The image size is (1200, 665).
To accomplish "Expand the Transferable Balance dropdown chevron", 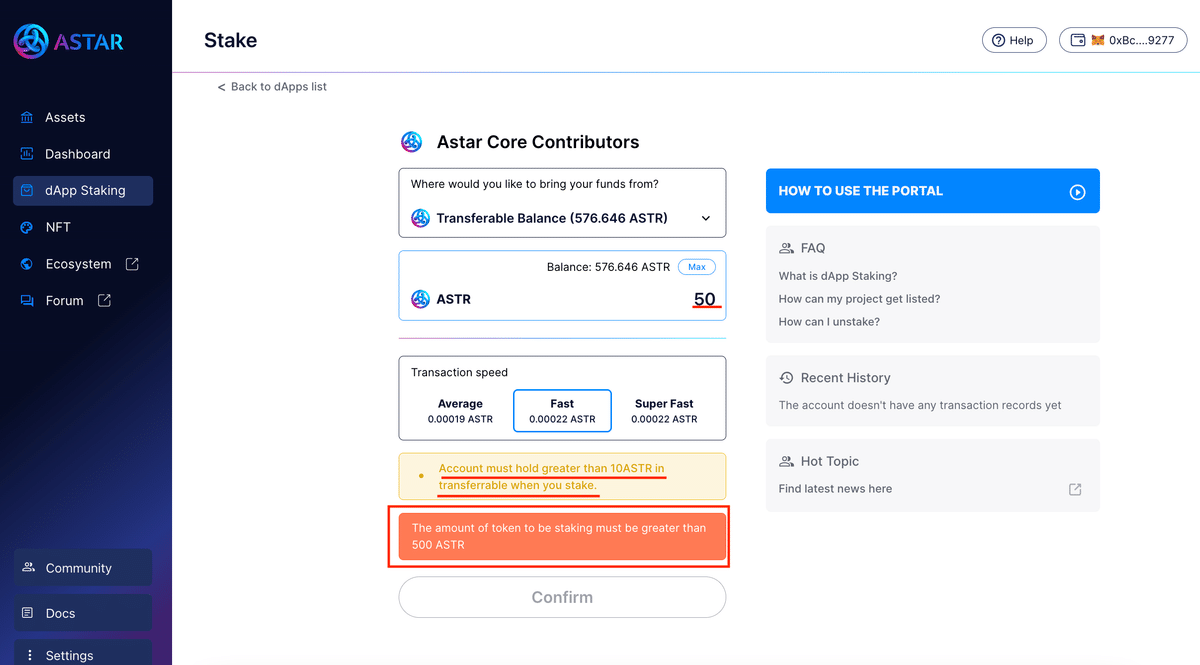I will tap(705, 218).
